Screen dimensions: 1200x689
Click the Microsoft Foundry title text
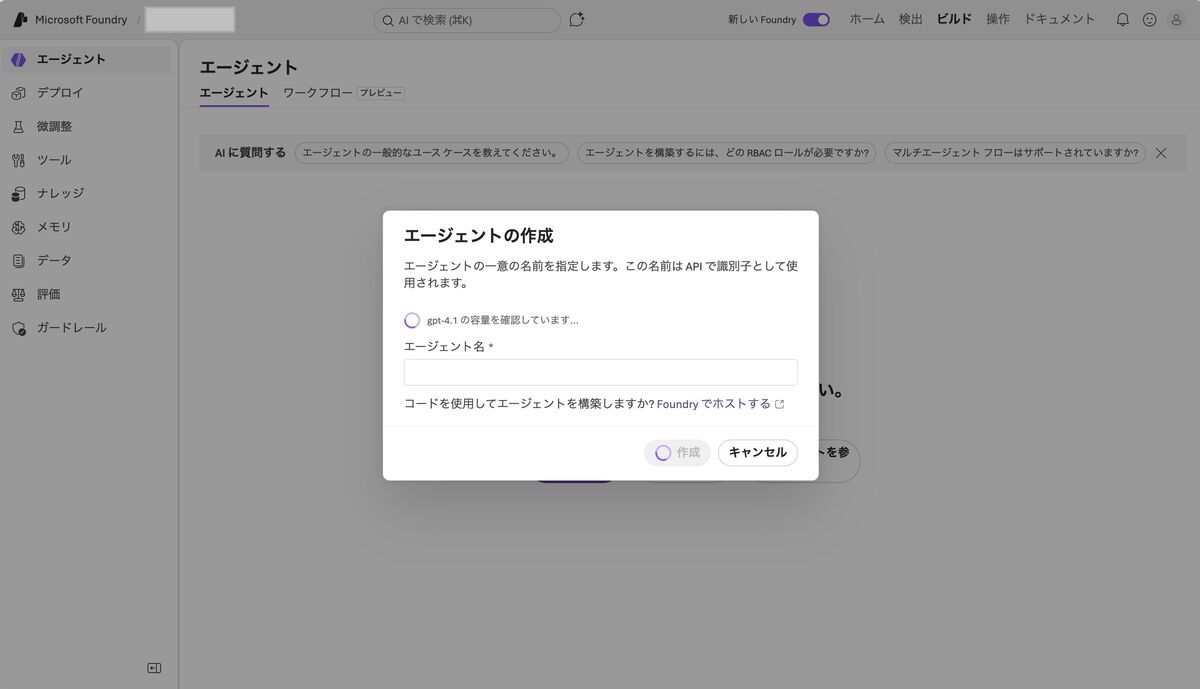point(81,20)
